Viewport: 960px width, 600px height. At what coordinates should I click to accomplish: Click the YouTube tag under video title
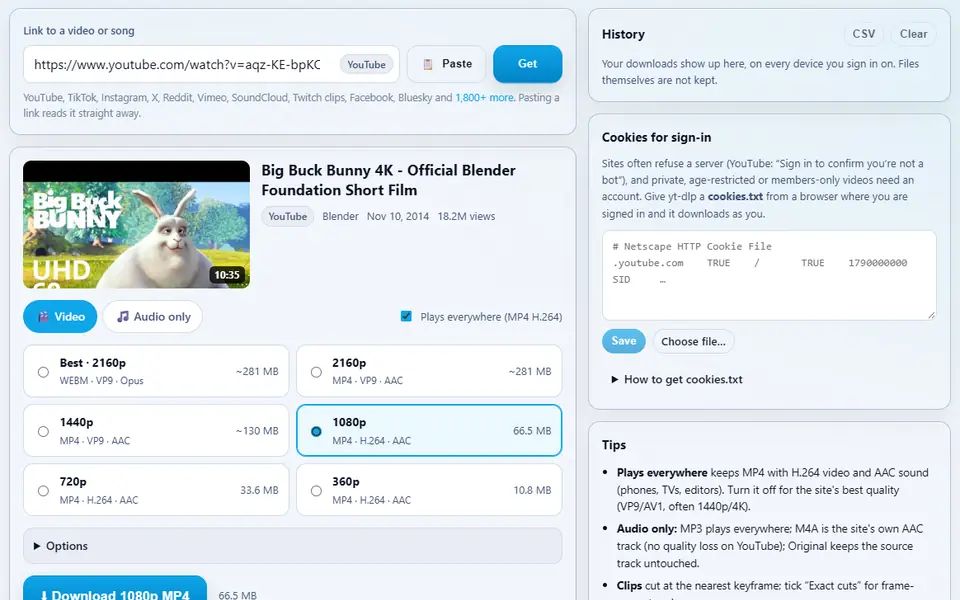288,216
